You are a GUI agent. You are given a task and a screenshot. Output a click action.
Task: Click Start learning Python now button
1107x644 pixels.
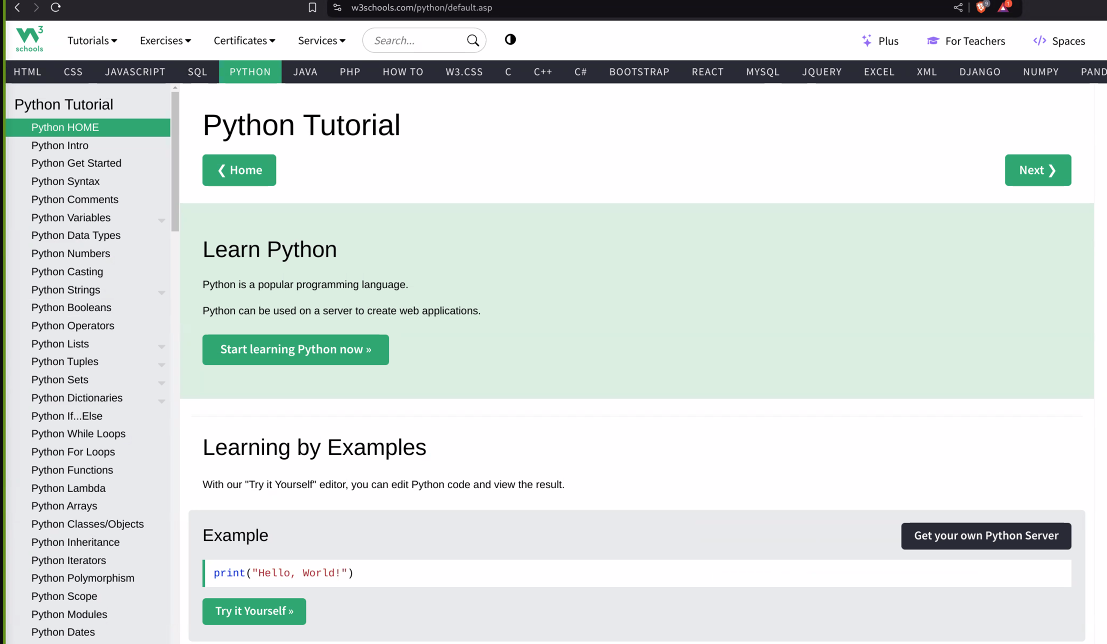coord(296,350)
